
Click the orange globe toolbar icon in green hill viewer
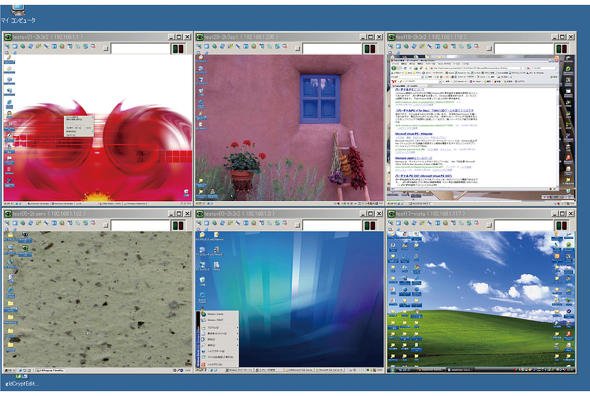click(x=446, y=223)
